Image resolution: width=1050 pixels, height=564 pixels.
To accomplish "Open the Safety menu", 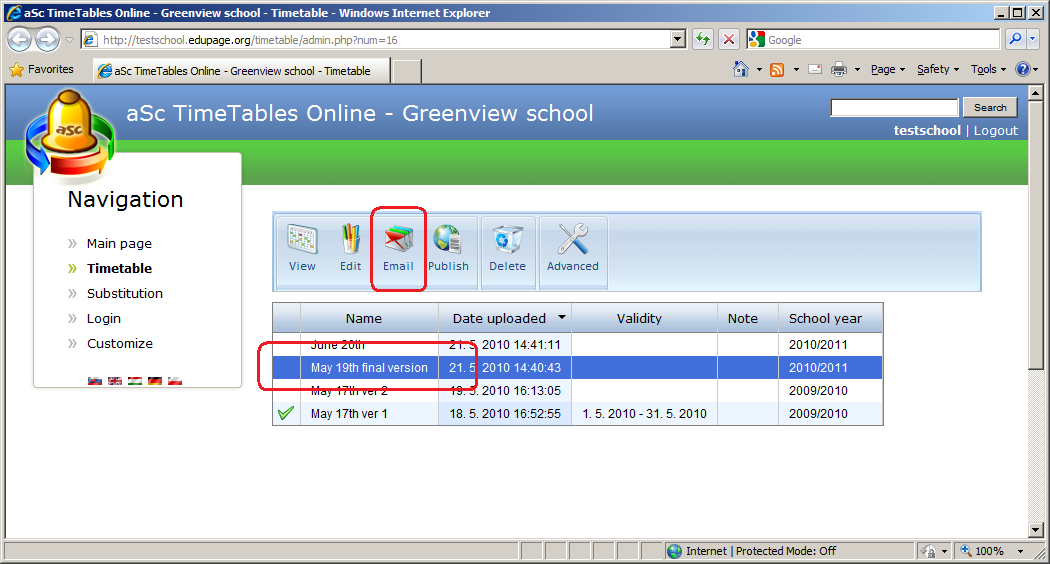I will click(x=937, y=69).
